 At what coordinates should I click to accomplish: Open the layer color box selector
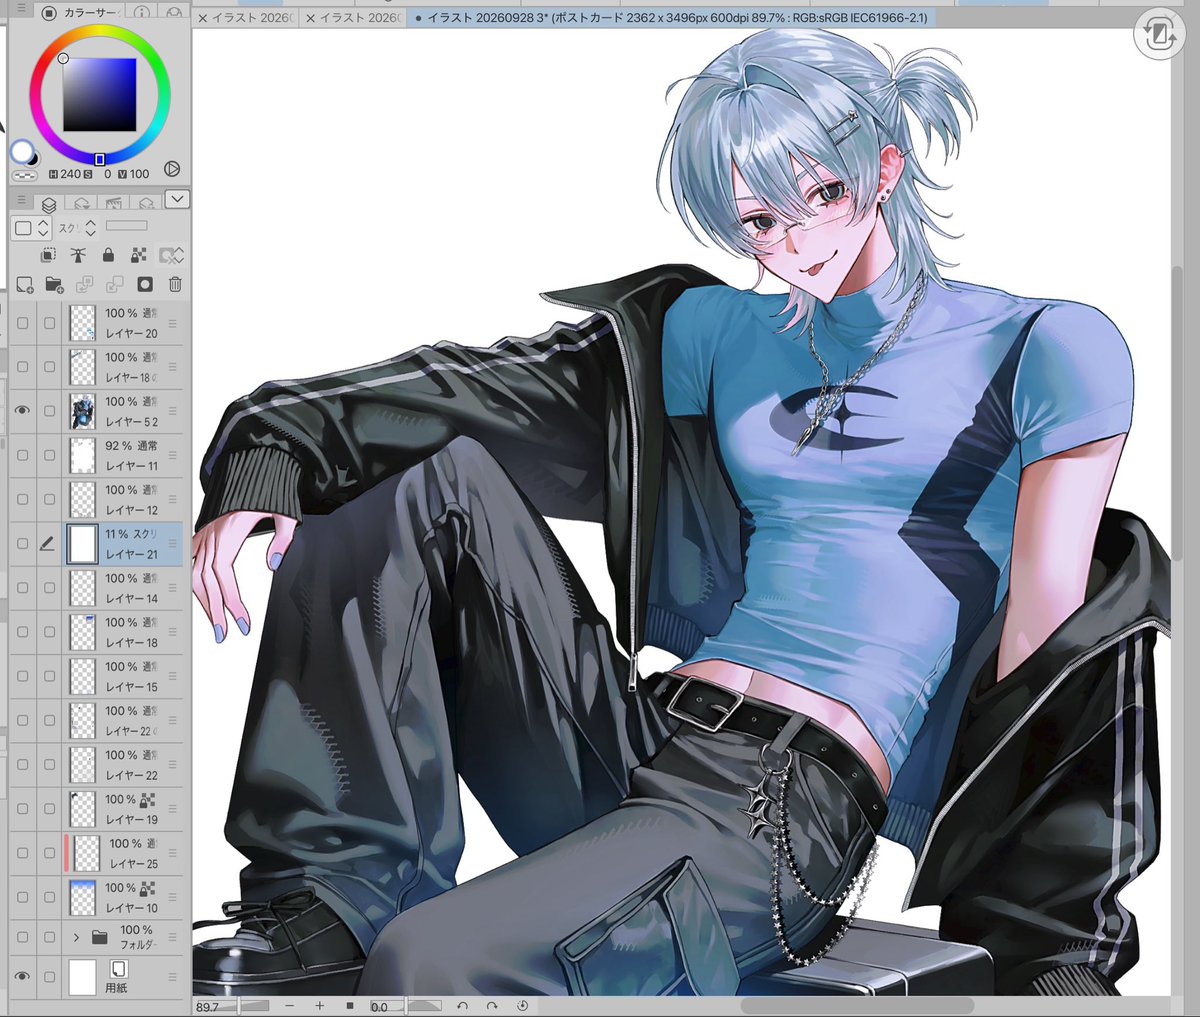pyautogui.click(x=31, y=228)
